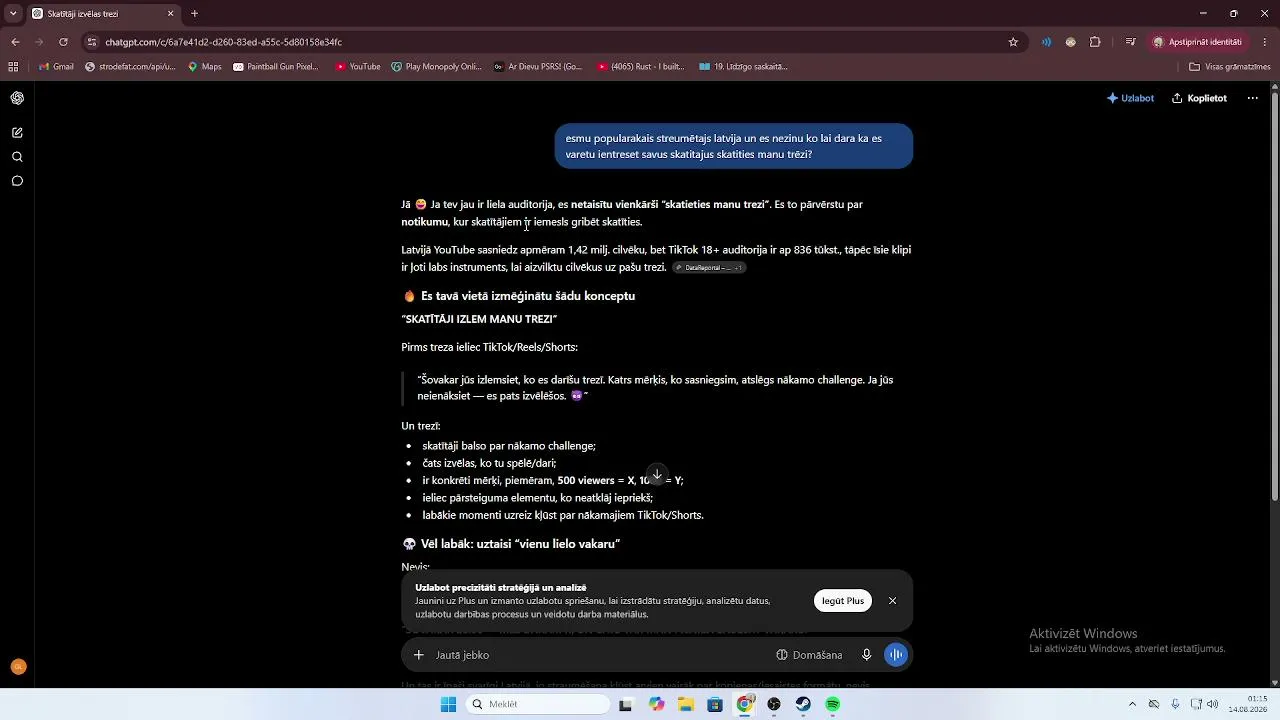
Task: Click the heading Vēl labāk: uztaisi vienu lielo vakaru
Action: tap(520, 544)
